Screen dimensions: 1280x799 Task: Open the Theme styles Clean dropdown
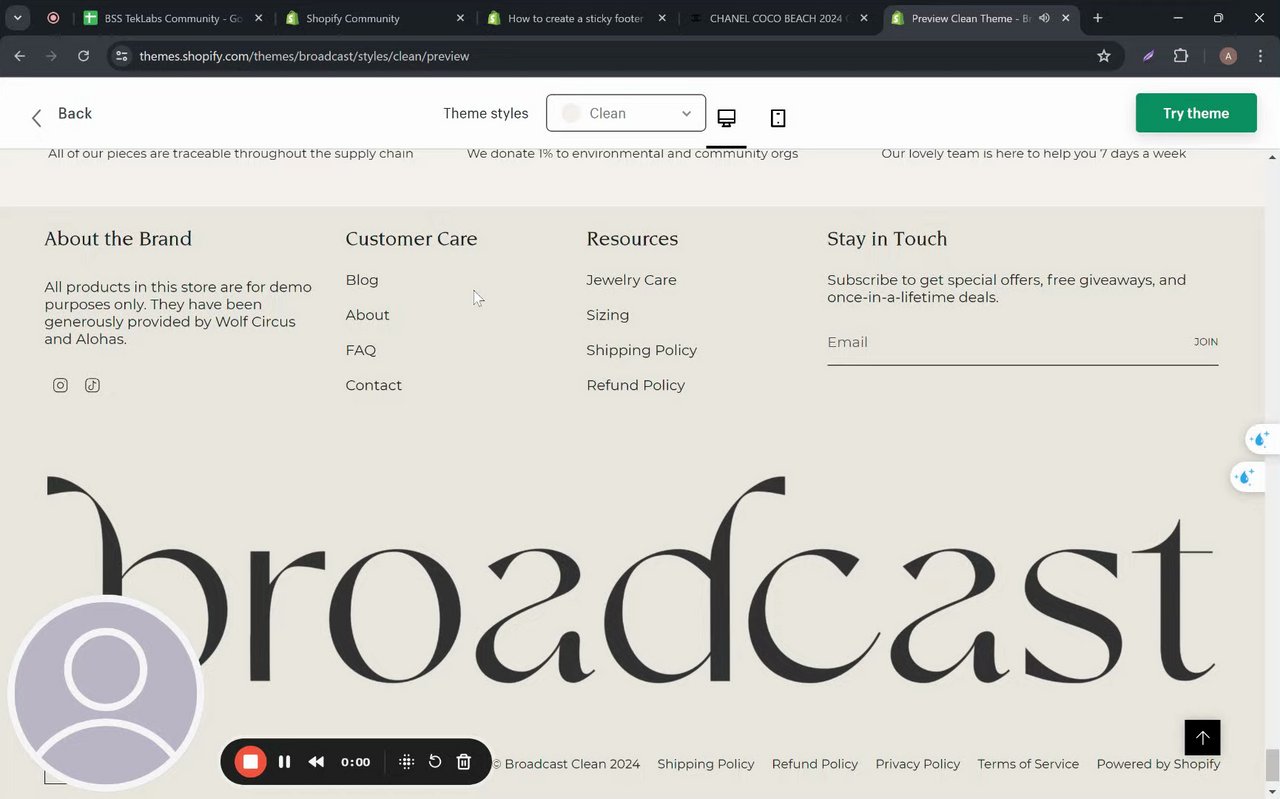(x=626, y=113)
